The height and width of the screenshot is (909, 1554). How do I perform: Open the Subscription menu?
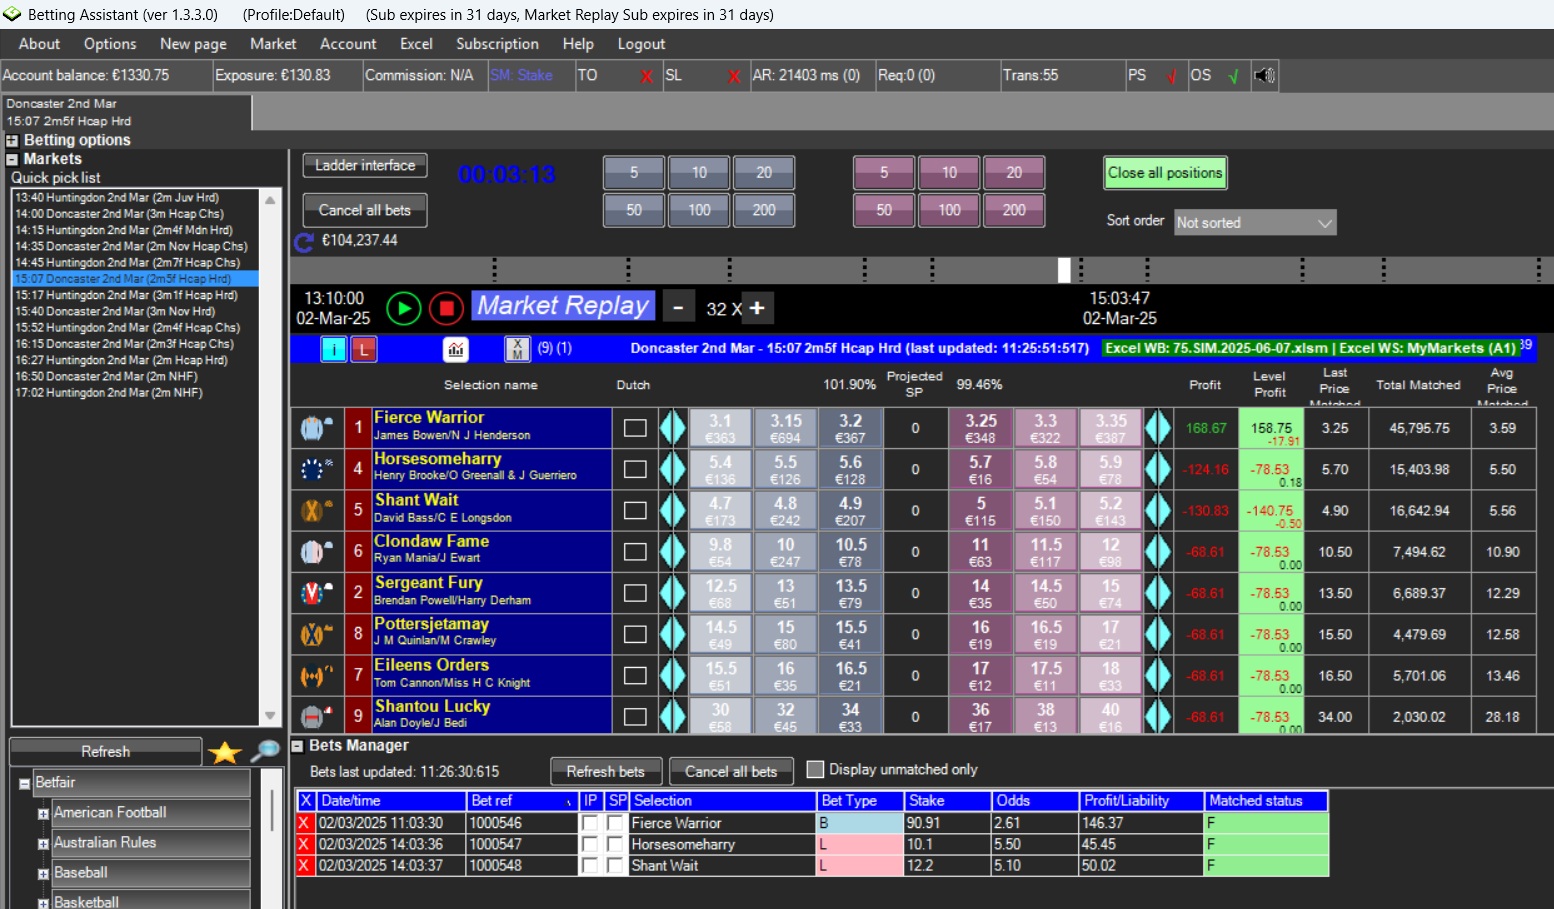(x=497, y=44)
